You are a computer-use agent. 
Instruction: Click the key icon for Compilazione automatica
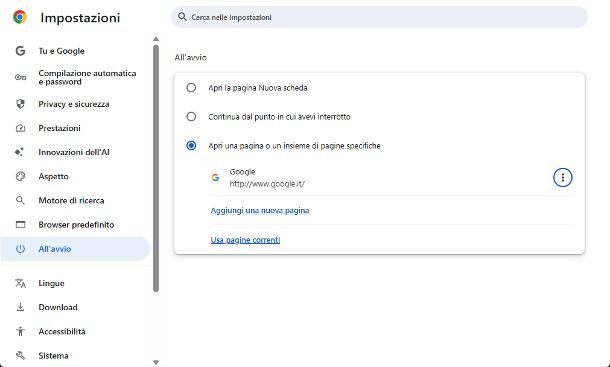pyautogui.click(x=20, y=77)
